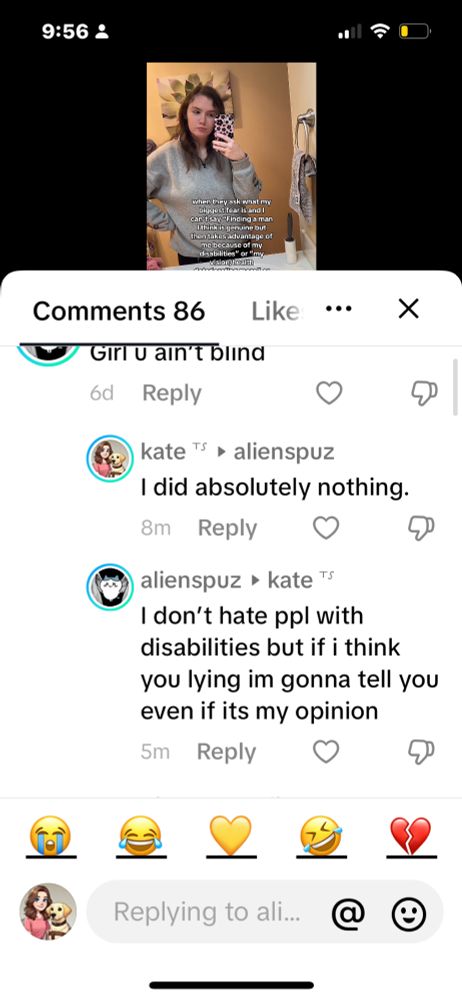Dislike the "Girl u ain't blind" comment
The width and height of the screenshot is (462, 1000).
pyautogui.click(x=424, y=393)
